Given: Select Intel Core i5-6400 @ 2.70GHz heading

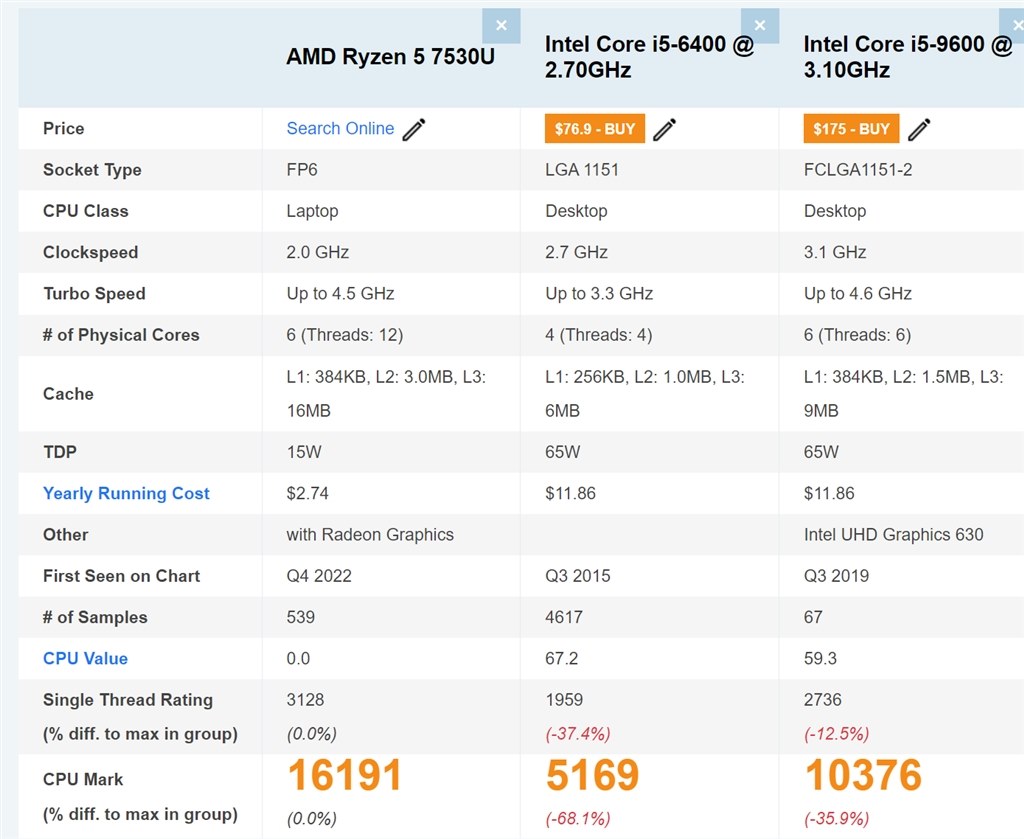Looking at the screenshot, I should coord(650,57).
